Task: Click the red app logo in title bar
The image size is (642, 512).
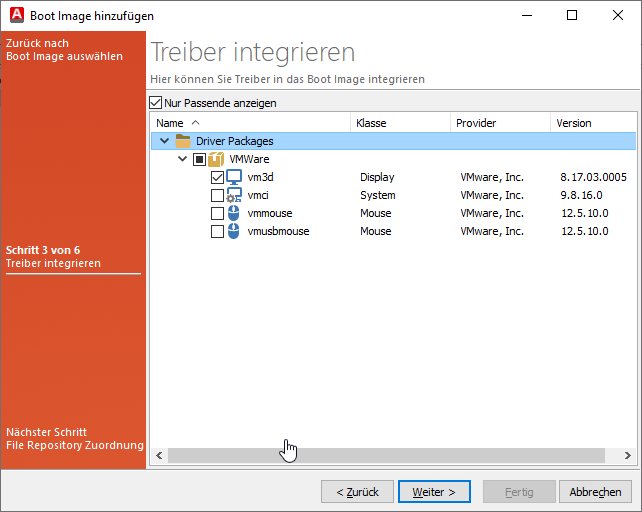Action: [17, 15]
